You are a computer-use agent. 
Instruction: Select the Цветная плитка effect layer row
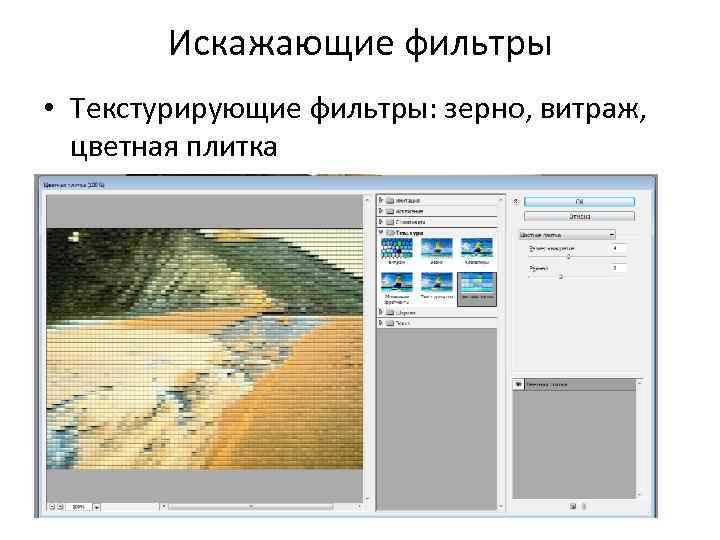(574, 384)
